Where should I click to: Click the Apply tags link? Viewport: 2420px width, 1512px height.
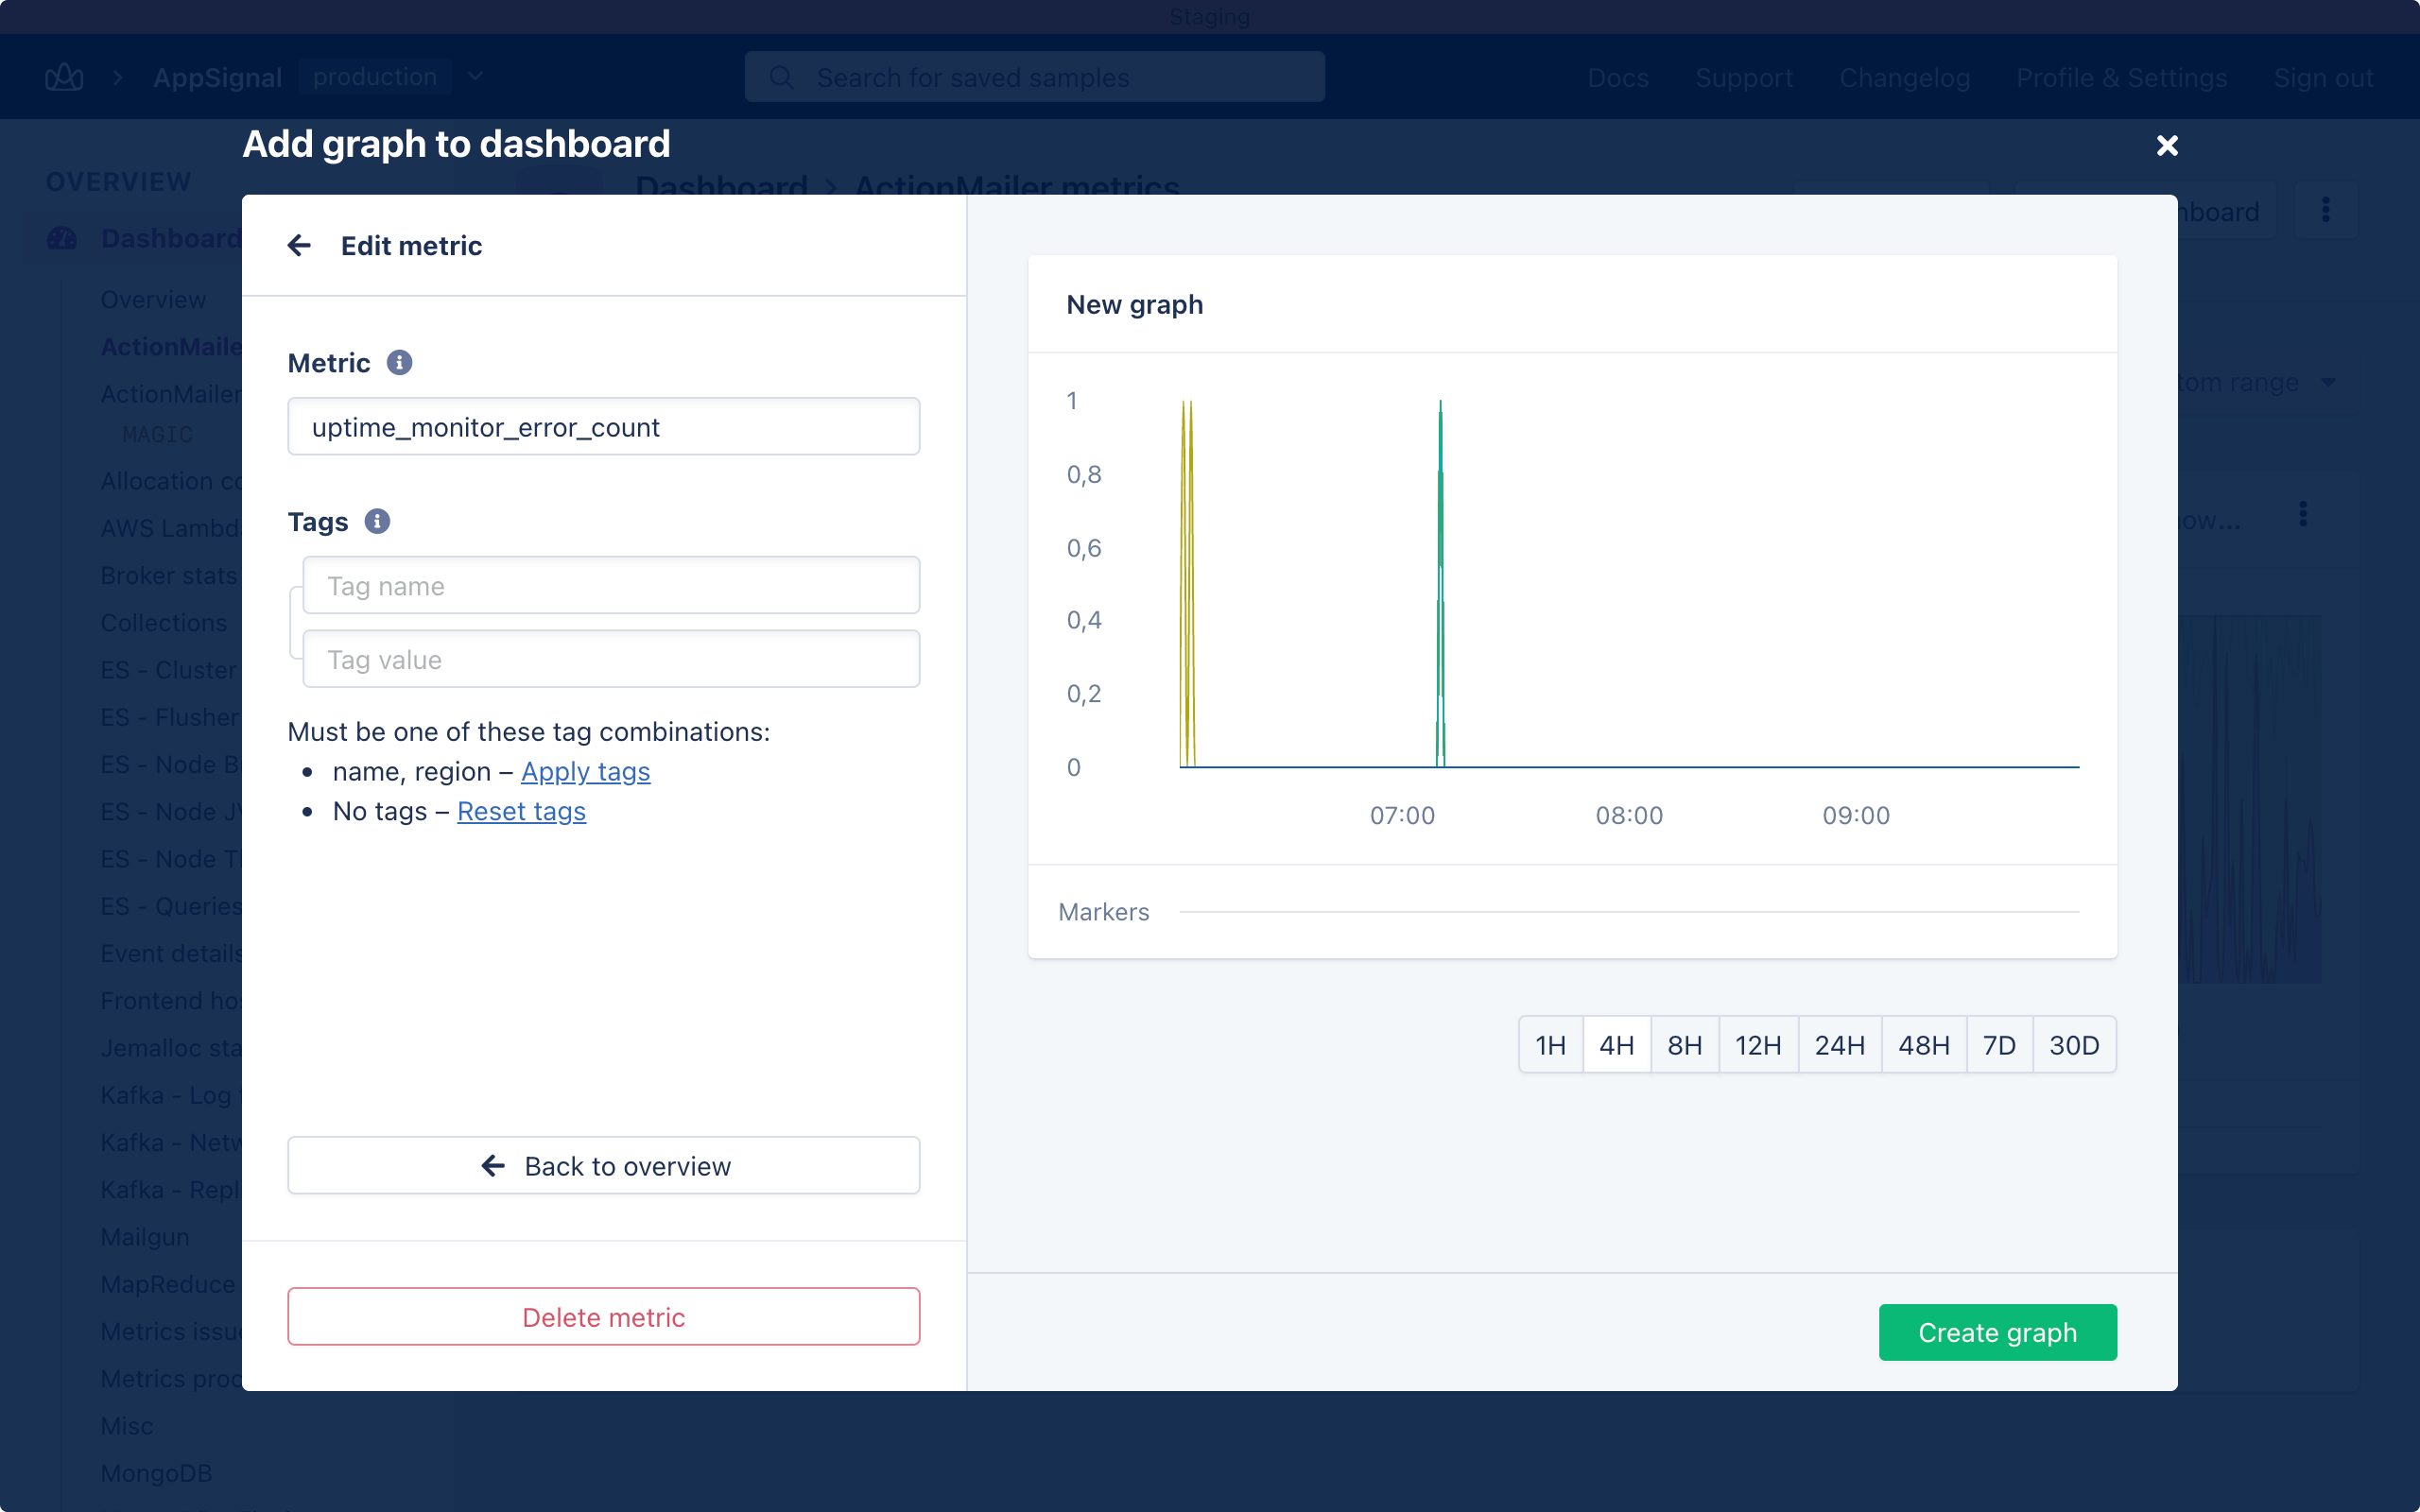tap(585, 772)
